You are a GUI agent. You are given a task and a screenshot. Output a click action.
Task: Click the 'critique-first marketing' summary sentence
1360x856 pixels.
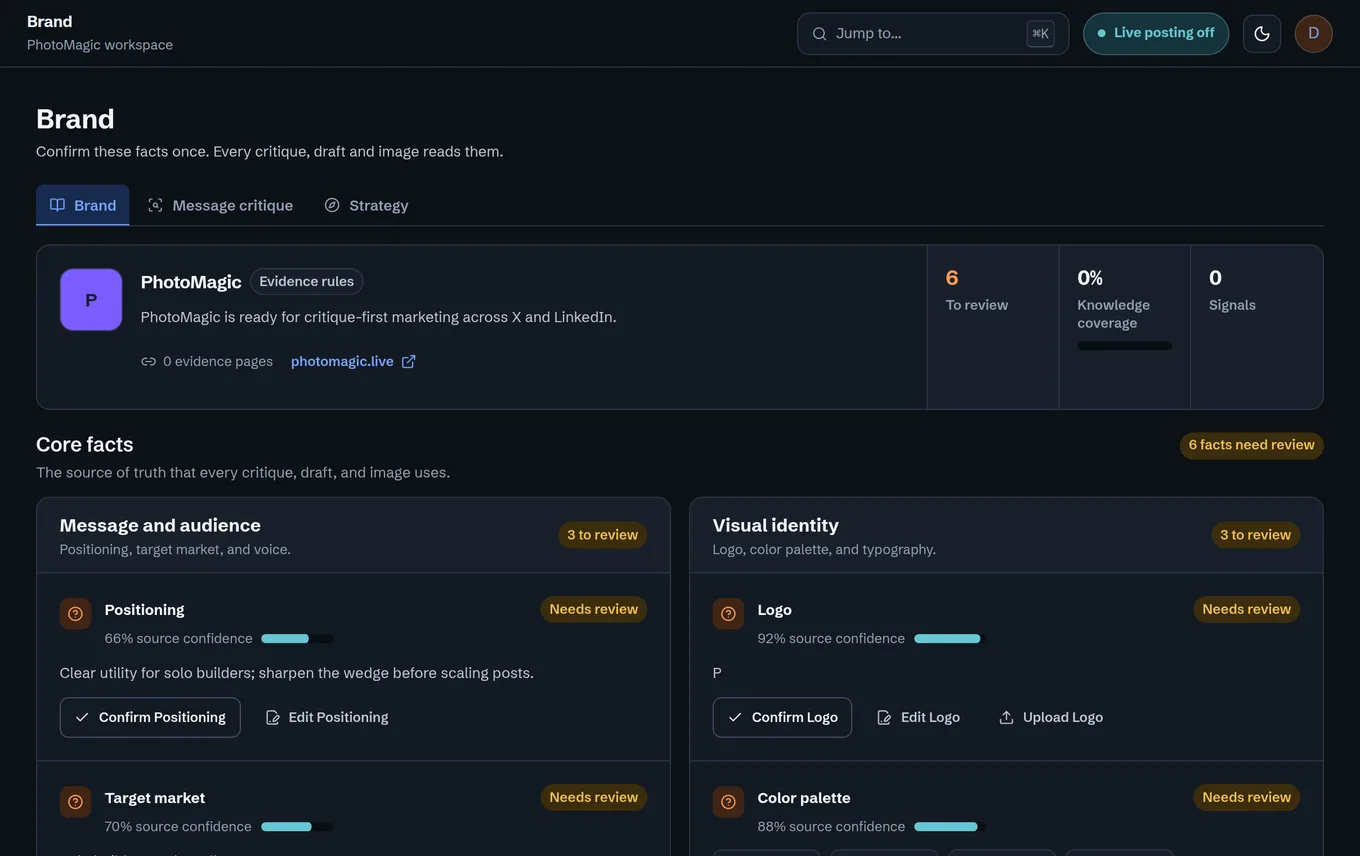coord(379,317)
